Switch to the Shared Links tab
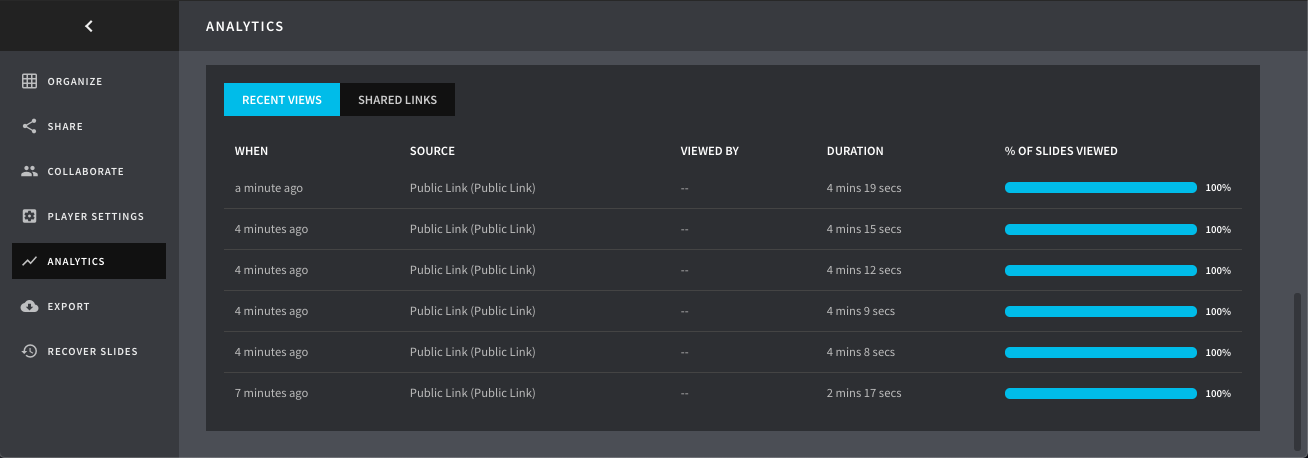This screenshot has height=458, width=1308. tap(397, 100)
